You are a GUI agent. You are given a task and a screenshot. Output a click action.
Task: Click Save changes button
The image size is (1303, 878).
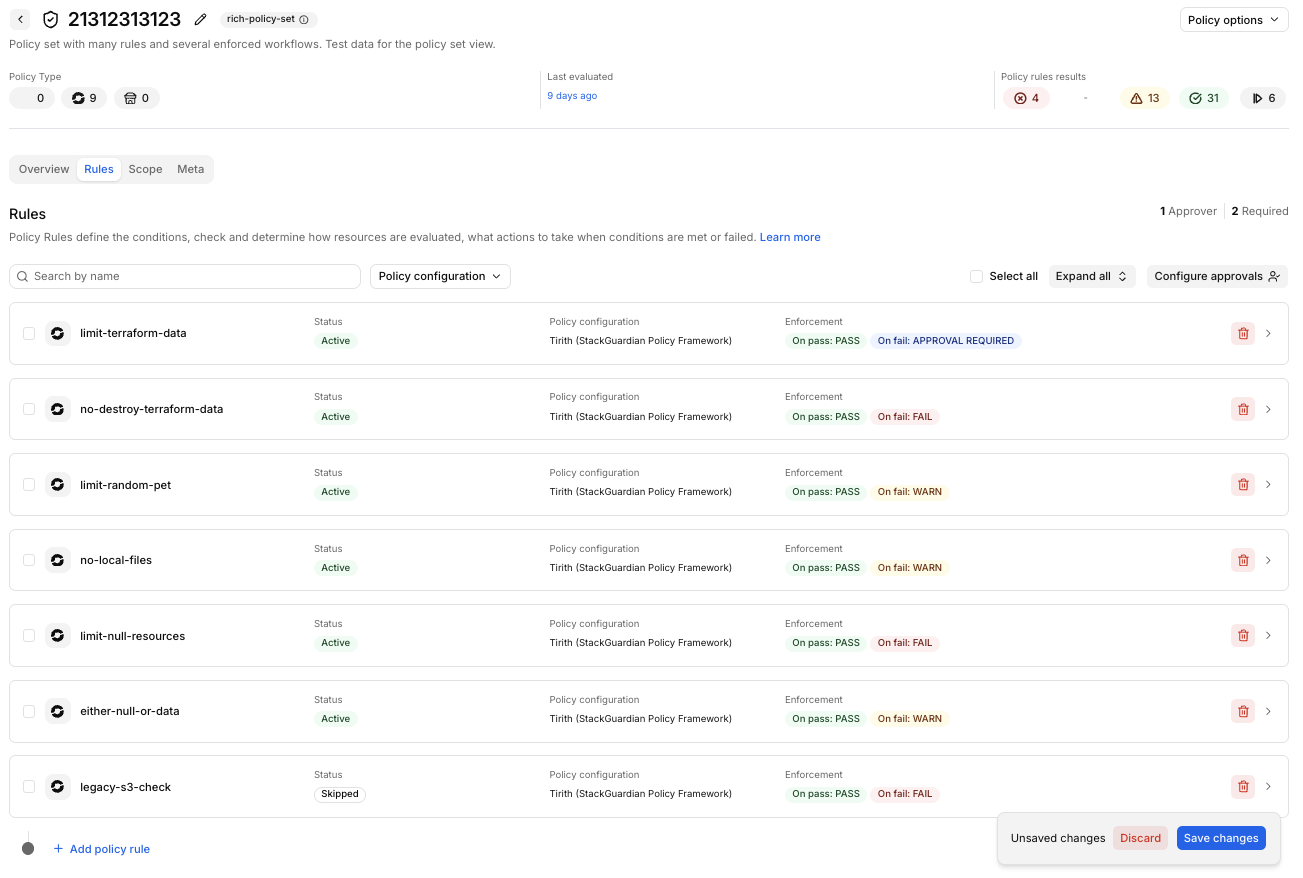click(x=1221, y=838)
